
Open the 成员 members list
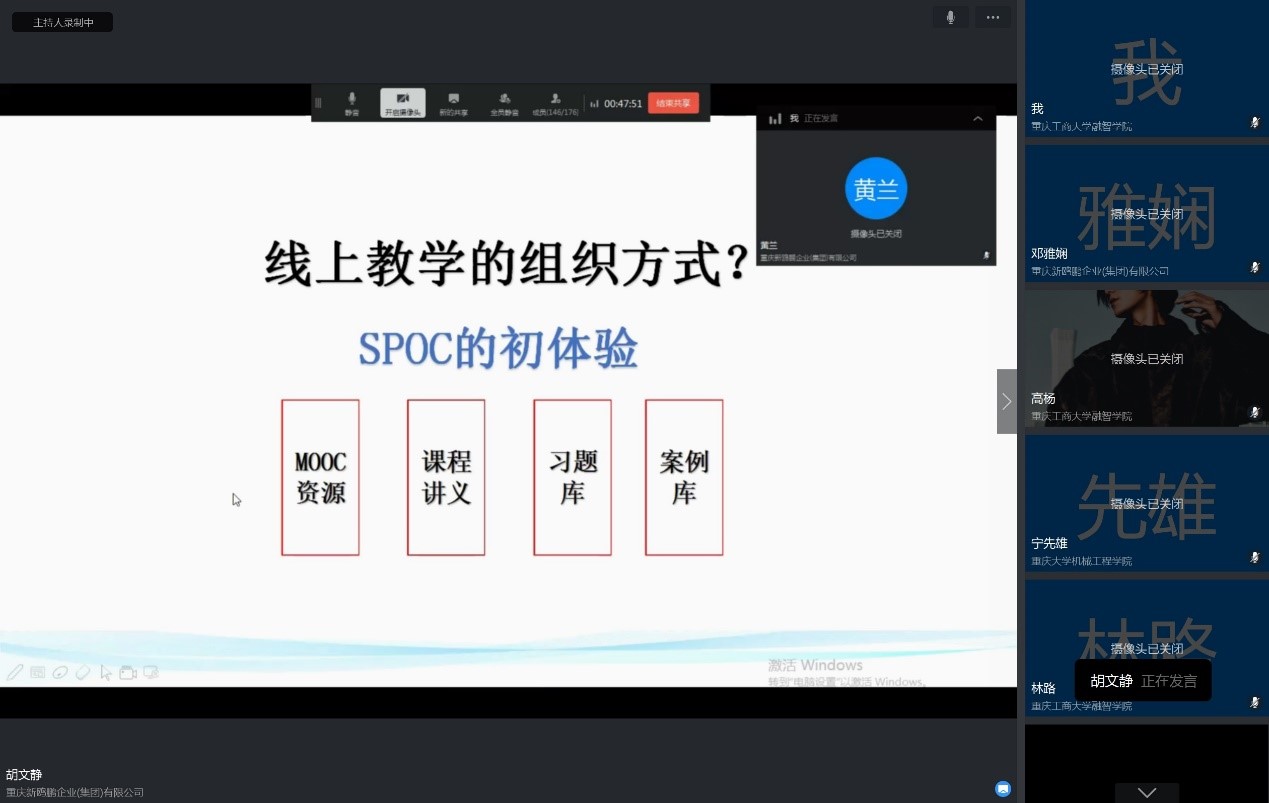click(555, 102)
